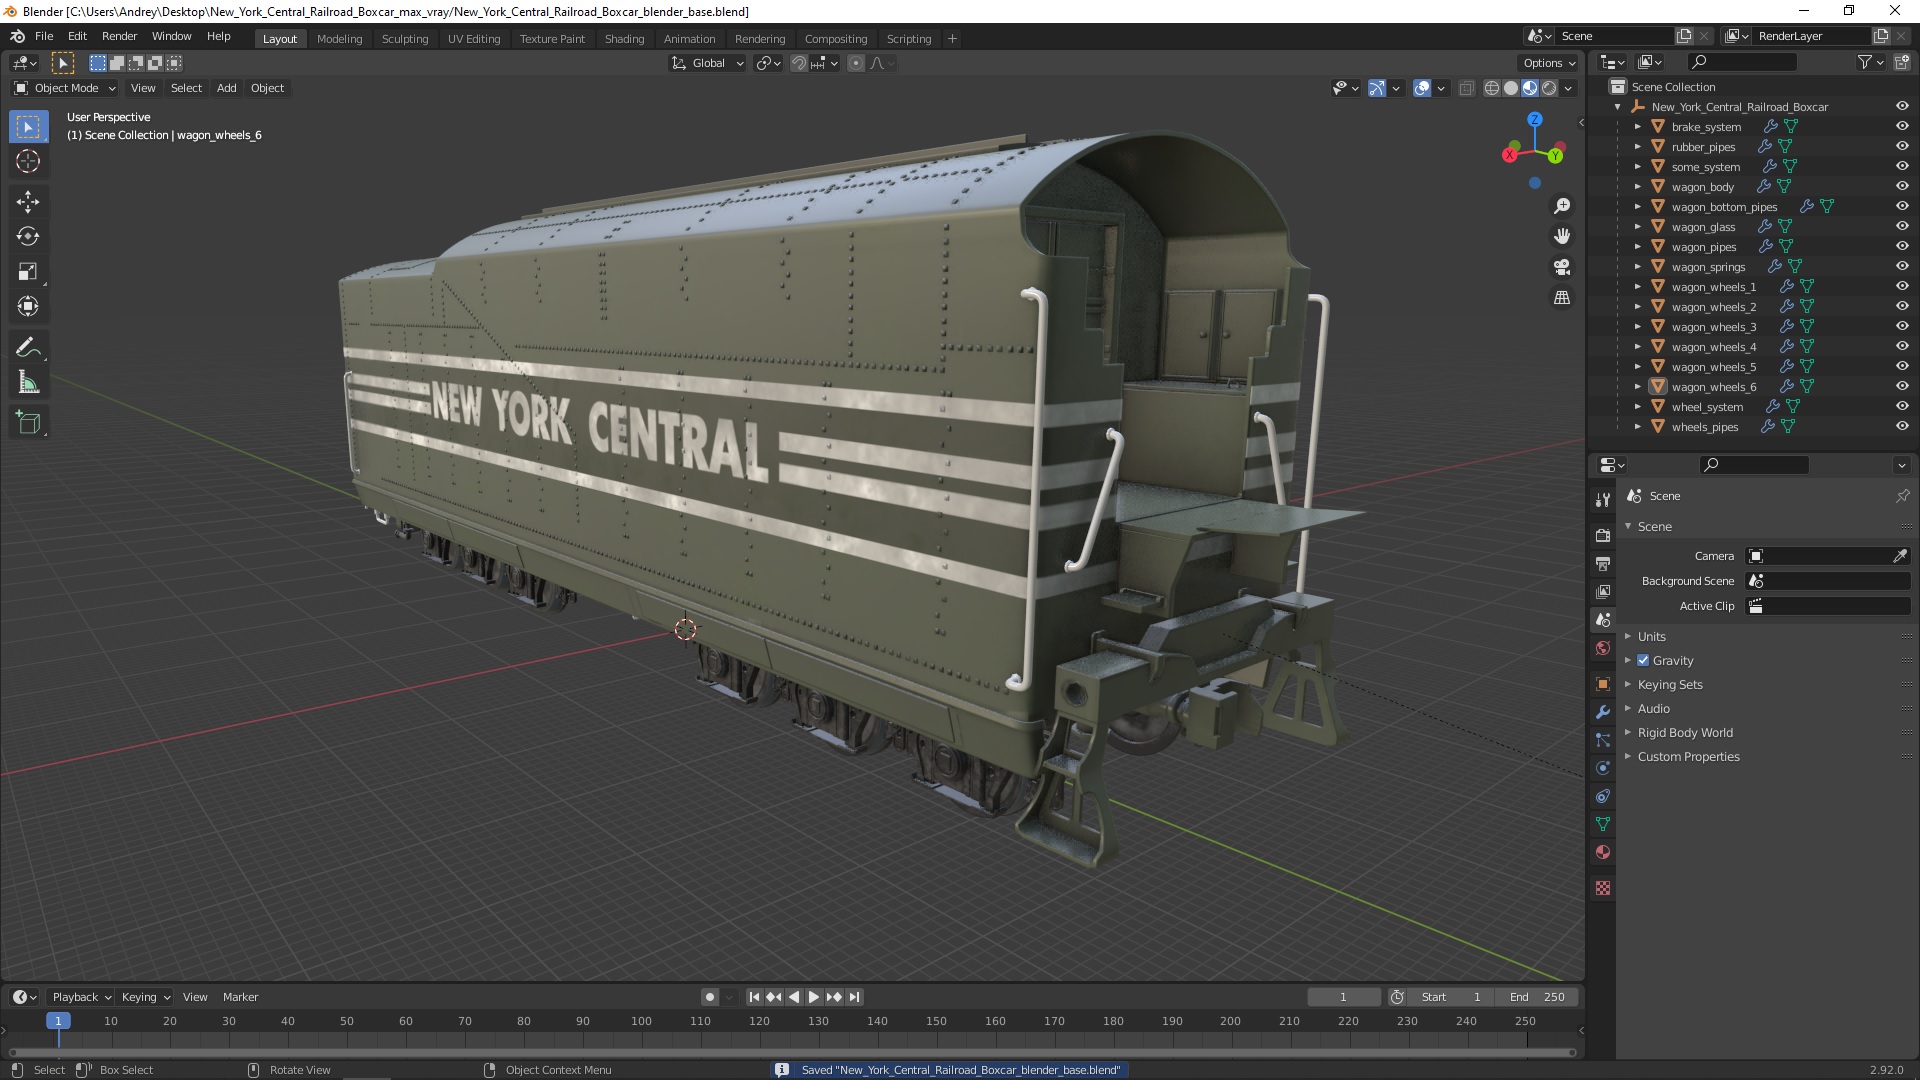The height and width of the screenshot is (1080, 1920).
Task: Toggle auto keying record button
Action: pyautogui.click(x=710, y=997)
